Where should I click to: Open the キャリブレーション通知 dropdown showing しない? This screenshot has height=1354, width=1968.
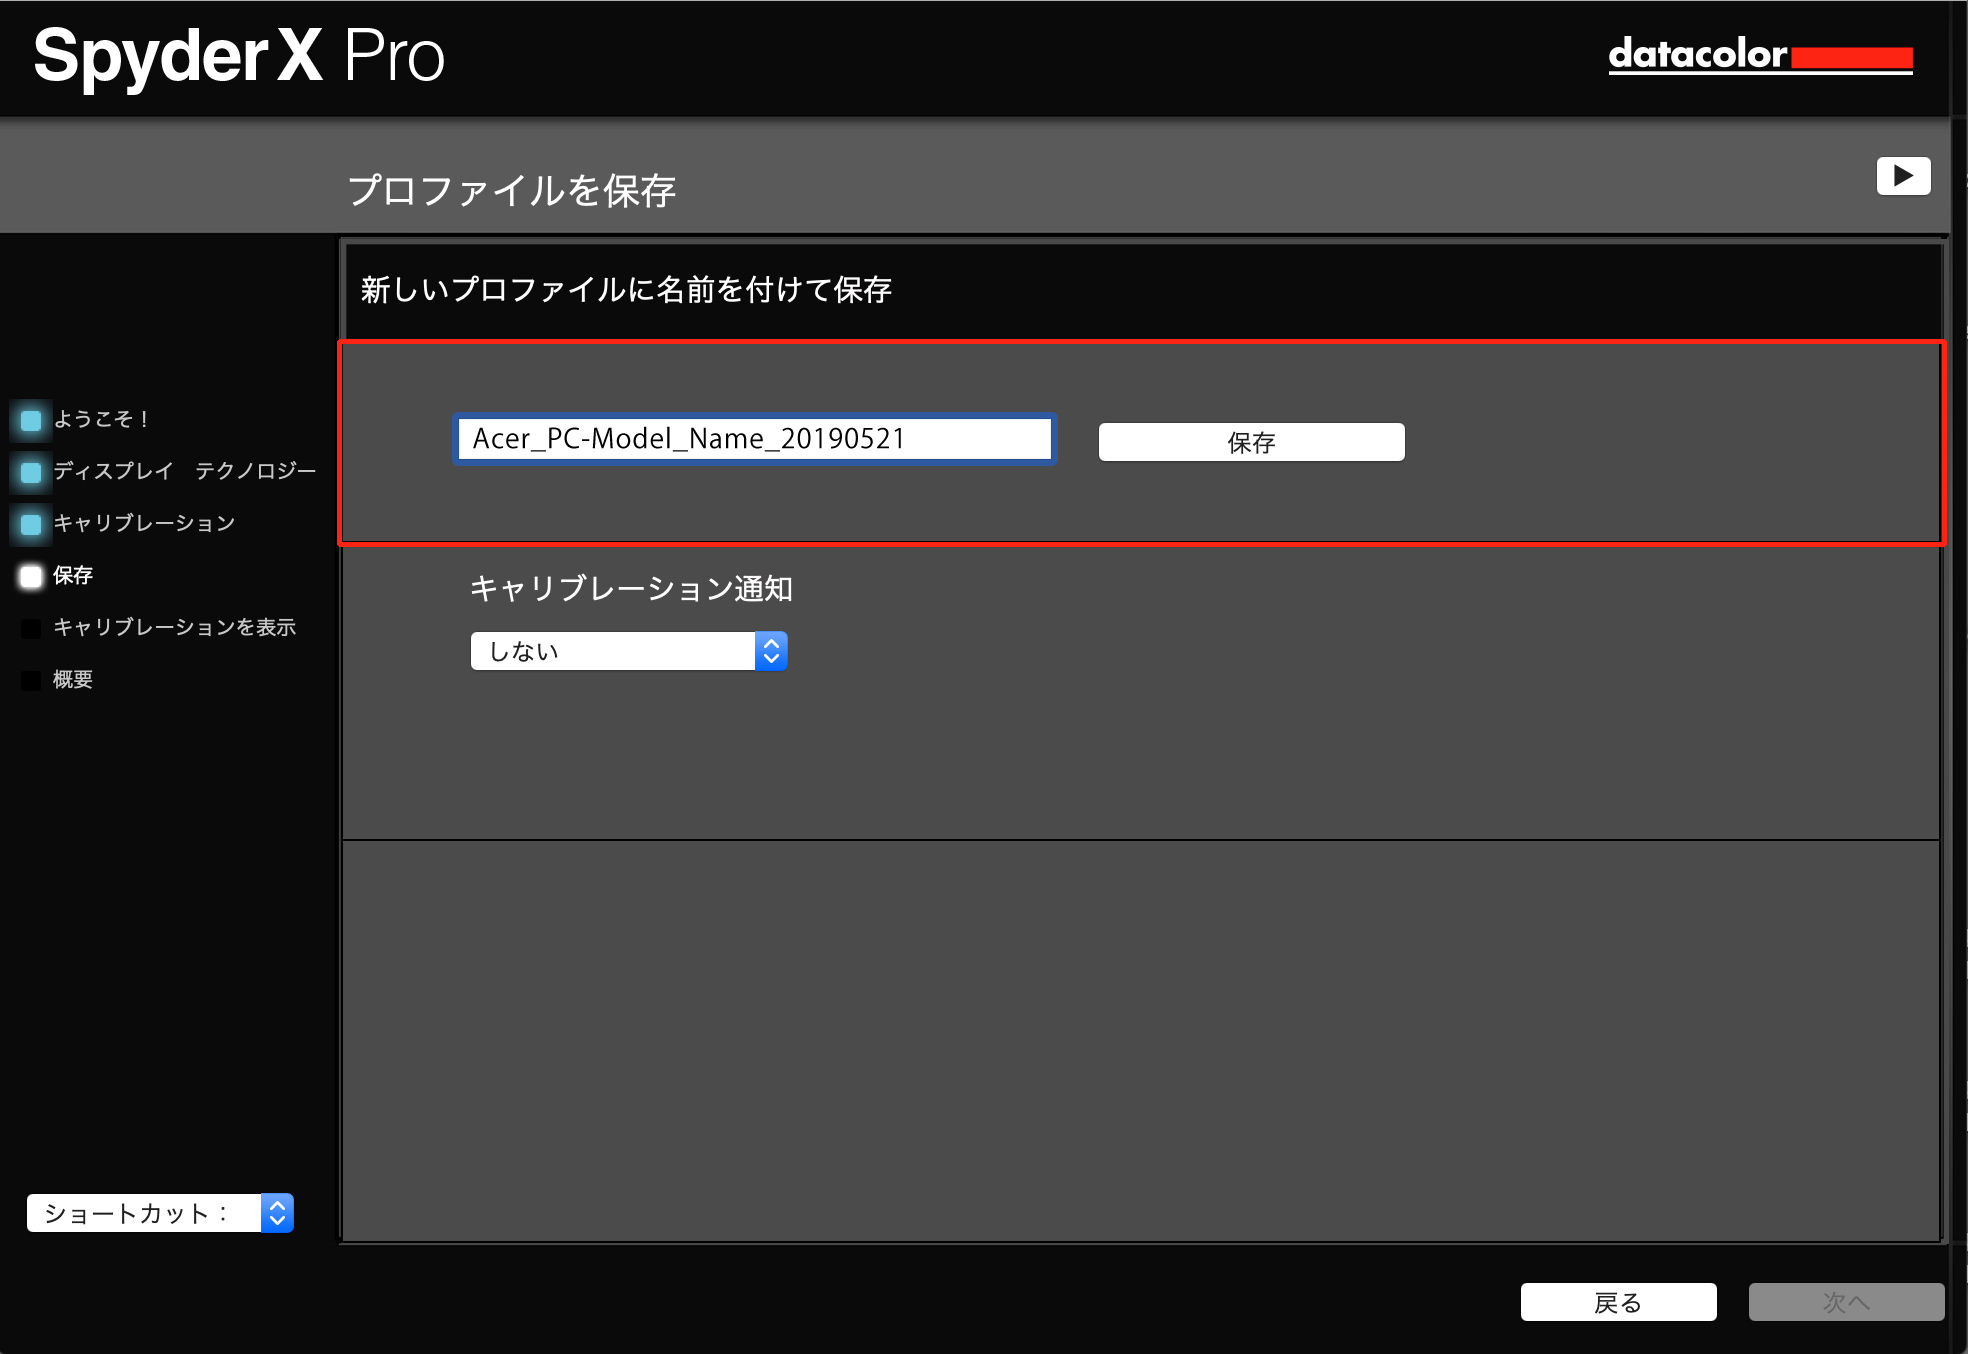click(629, 651)
